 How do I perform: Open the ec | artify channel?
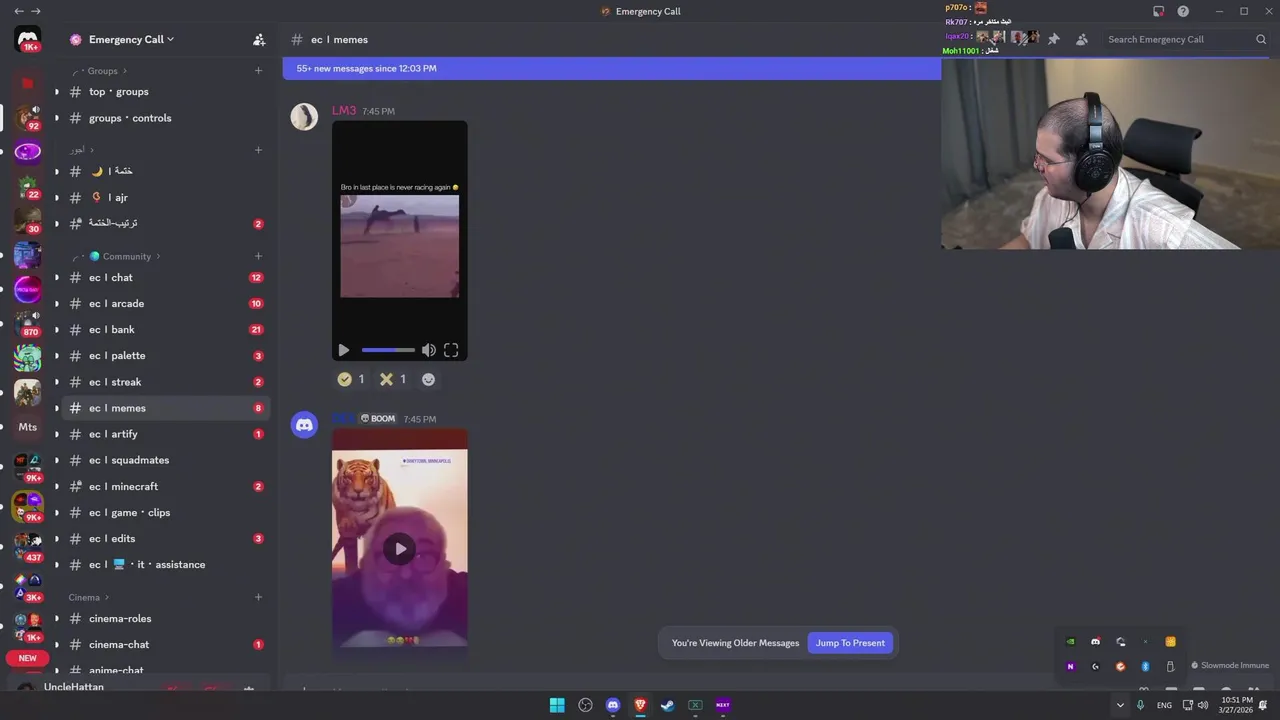pyautogui.click(x=166, y=434)
